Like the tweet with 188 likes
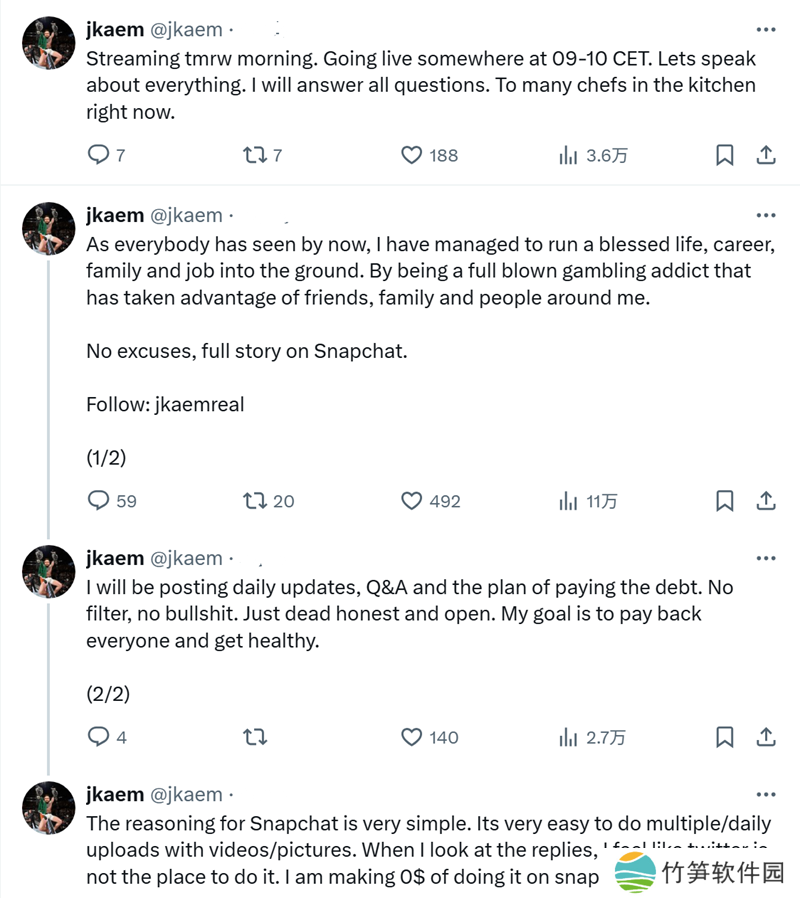Viewport: 800px width, 898px height. point(412,155)
